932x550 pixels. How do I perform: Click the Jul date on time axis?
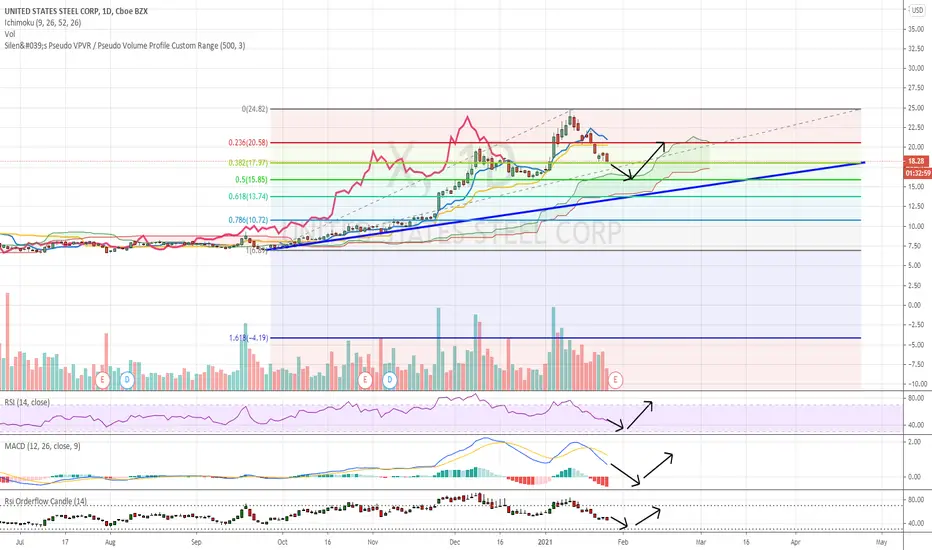20,542
